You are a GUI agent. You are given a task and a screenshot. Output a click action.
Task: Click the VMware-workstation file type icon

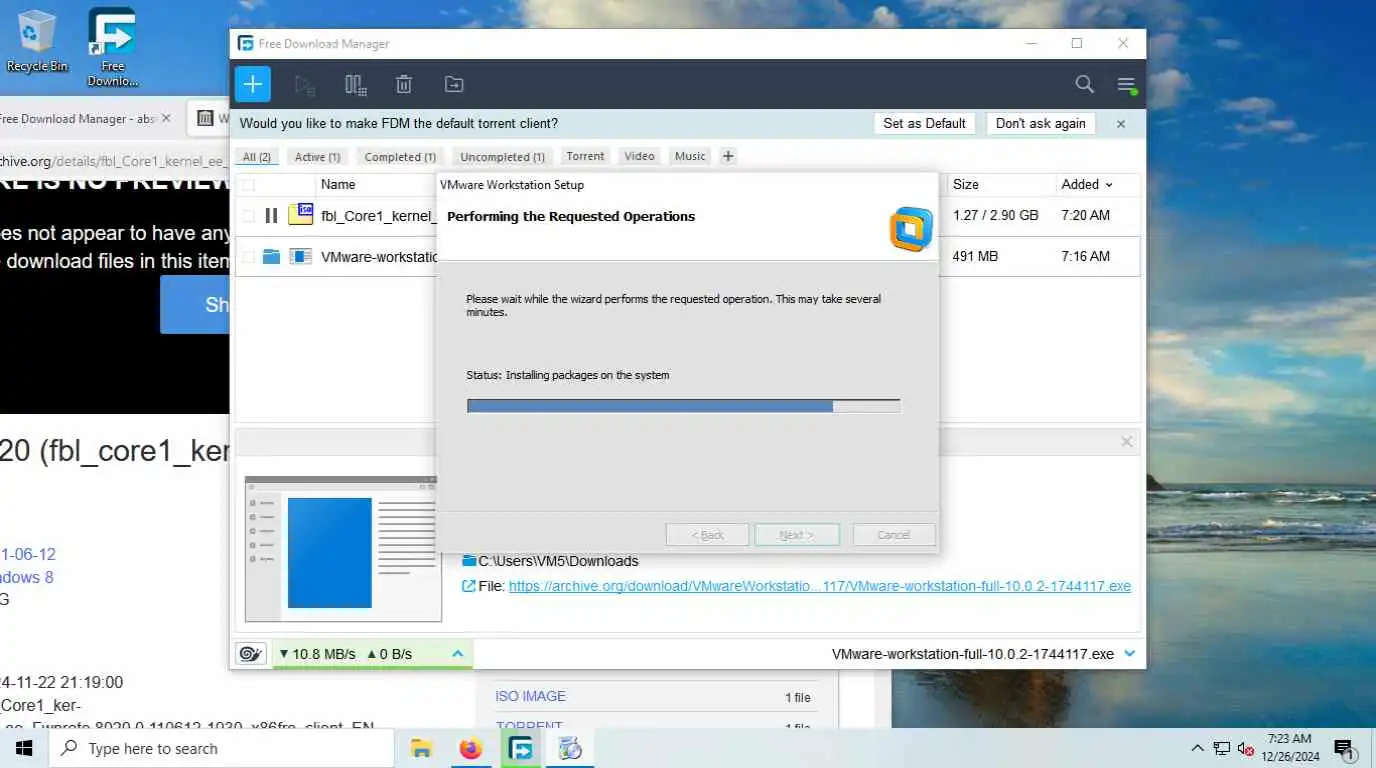300,257
